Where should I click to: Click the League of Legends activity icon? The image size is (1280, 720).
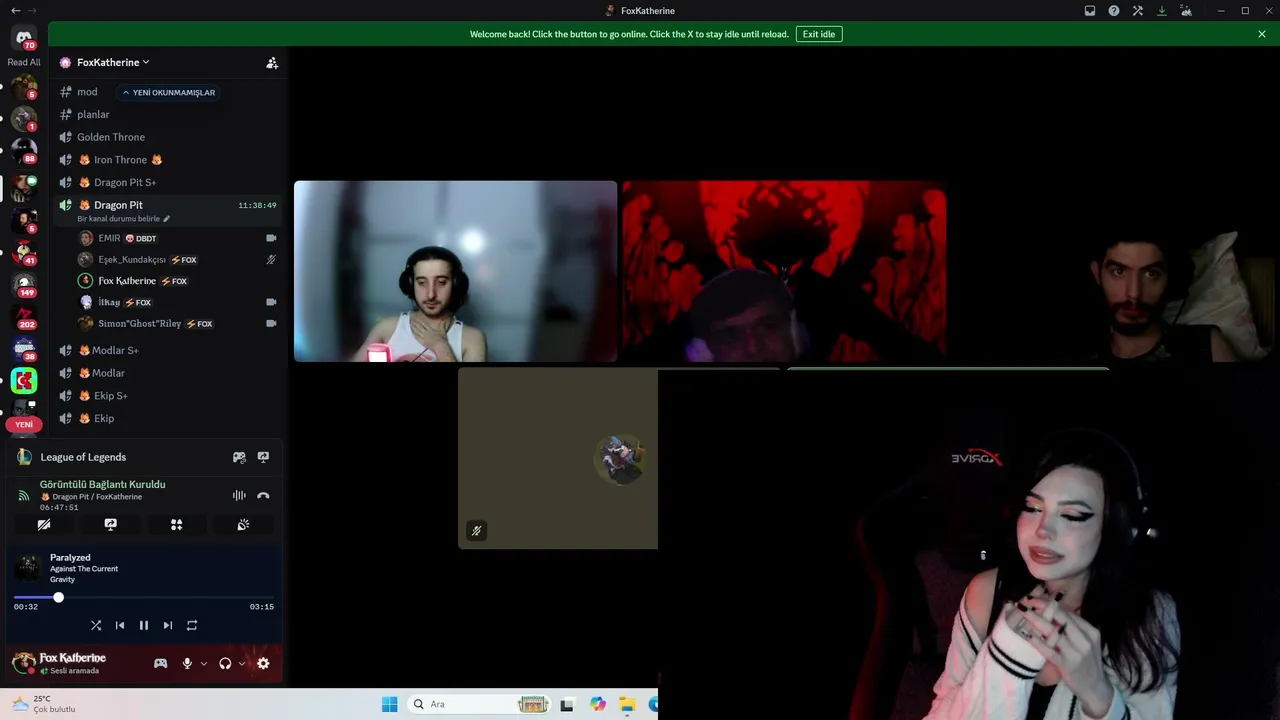click(x=24, y=457)
